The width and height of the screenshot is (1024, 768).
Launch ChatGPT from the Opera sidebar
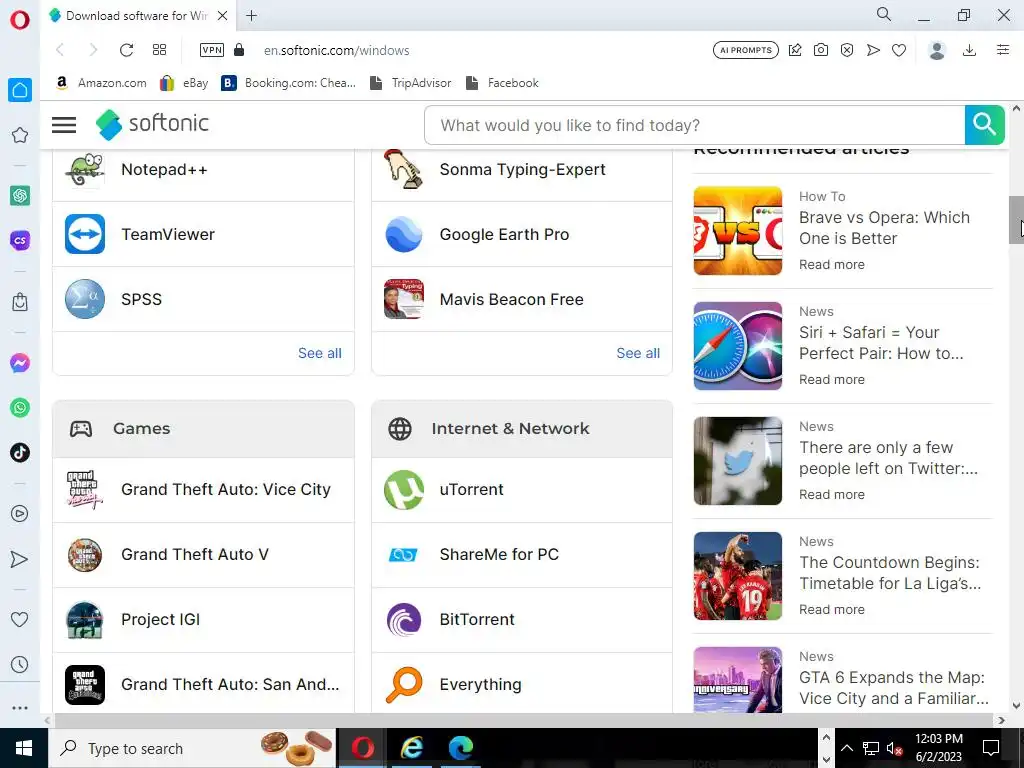(20, 195)
